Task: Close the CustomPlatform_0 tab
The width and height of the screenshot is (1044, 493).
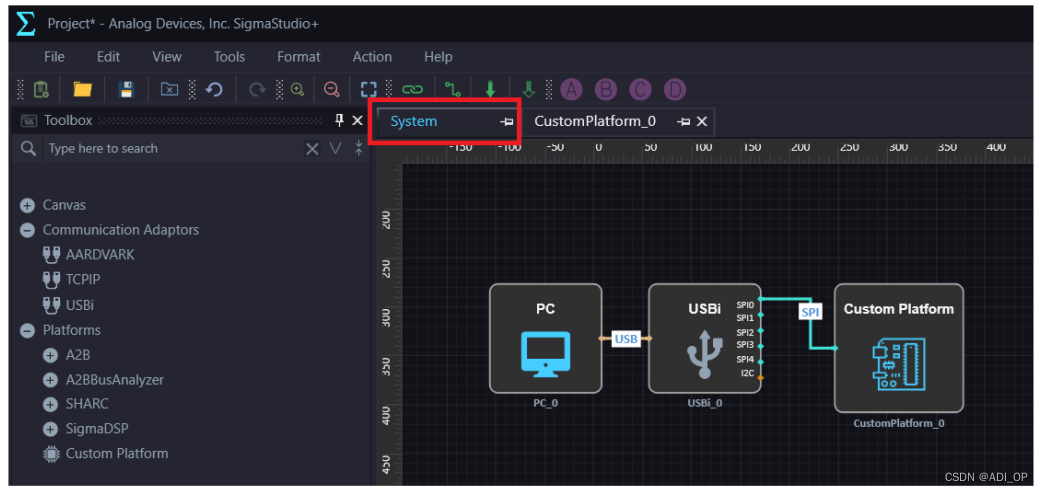Action: pos(701,121)
